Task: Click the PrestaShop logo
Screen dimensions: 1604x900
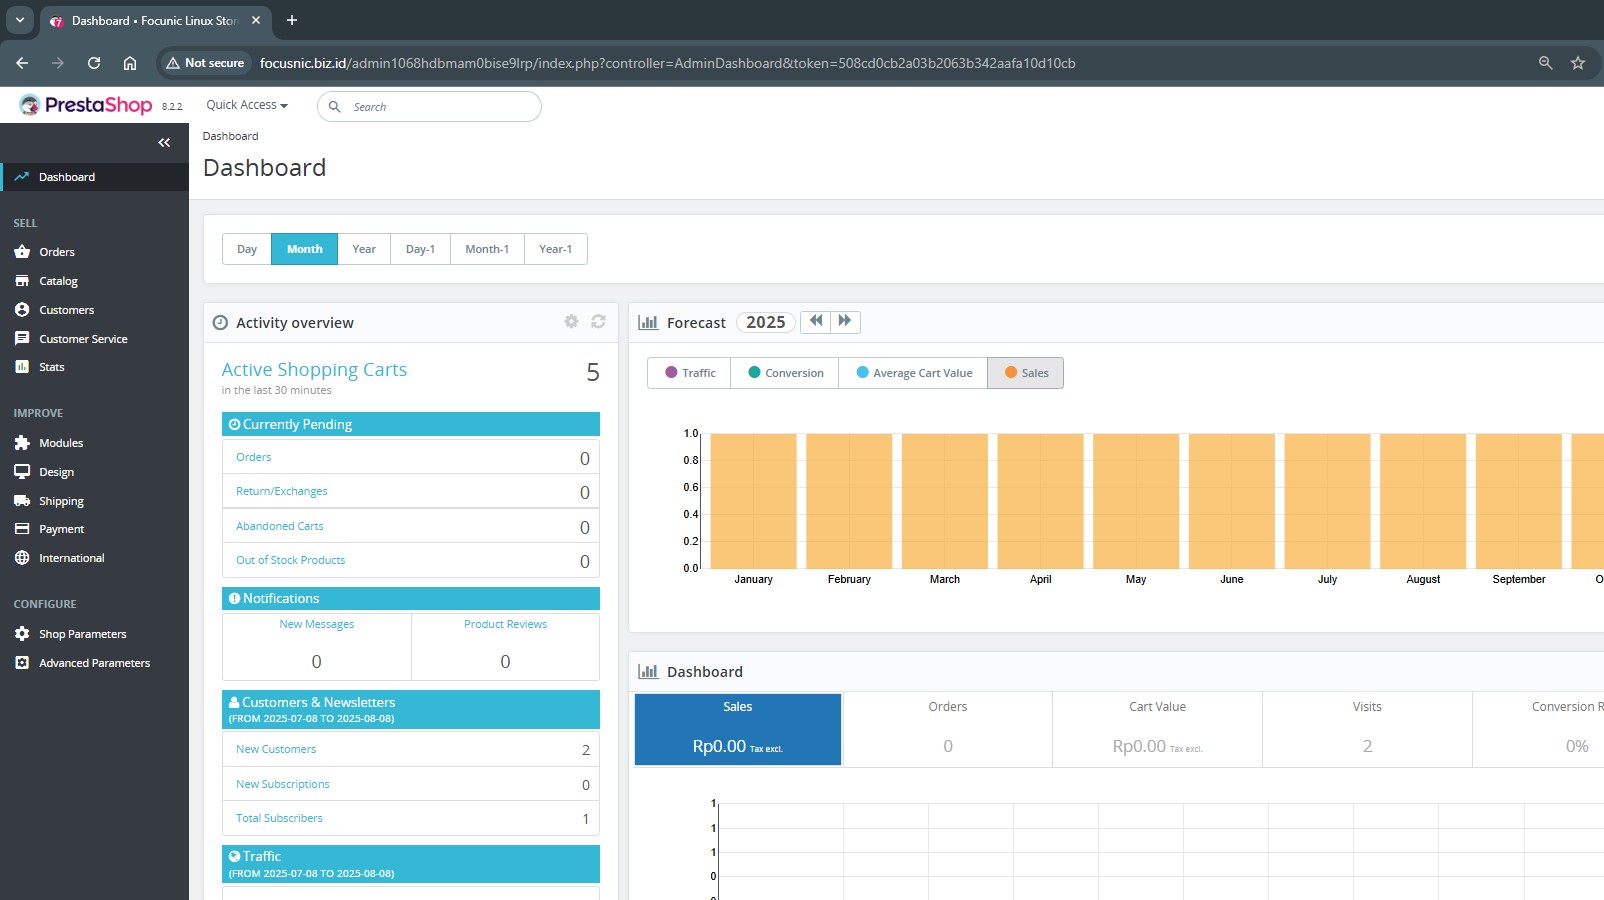Action: pyautogui.click(x=87, y=105)
